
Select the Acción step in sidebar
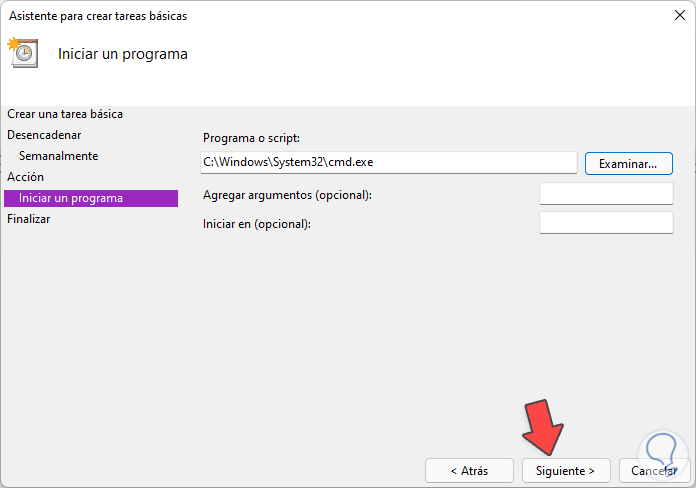(25, 177)
